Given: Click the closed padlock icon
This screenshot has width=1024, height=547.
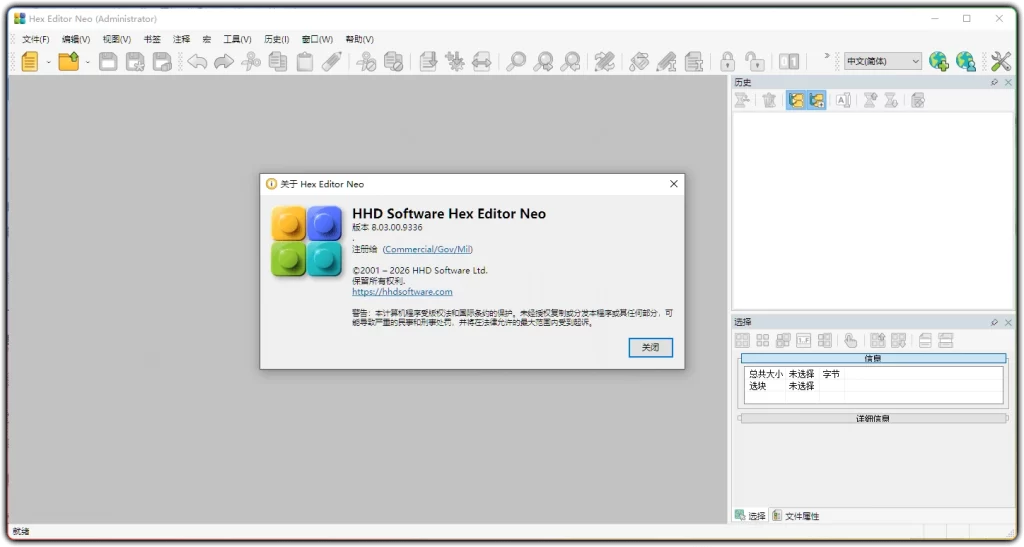Looking at the screenshot, I should 728,61.
